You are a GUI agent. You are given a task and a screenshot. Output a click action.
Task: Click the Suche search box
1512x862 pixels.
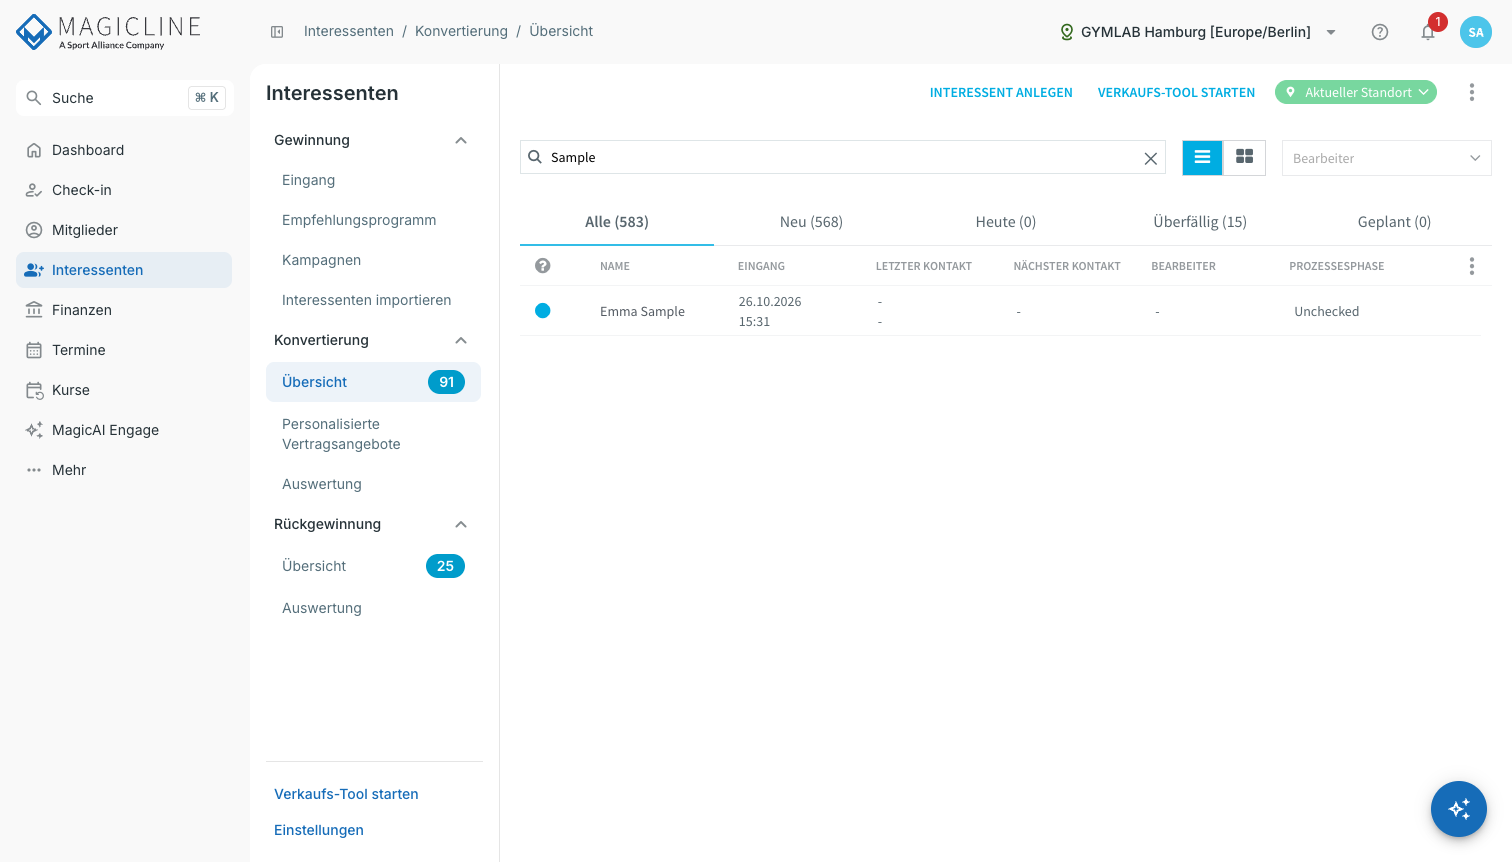click(125, 98)
